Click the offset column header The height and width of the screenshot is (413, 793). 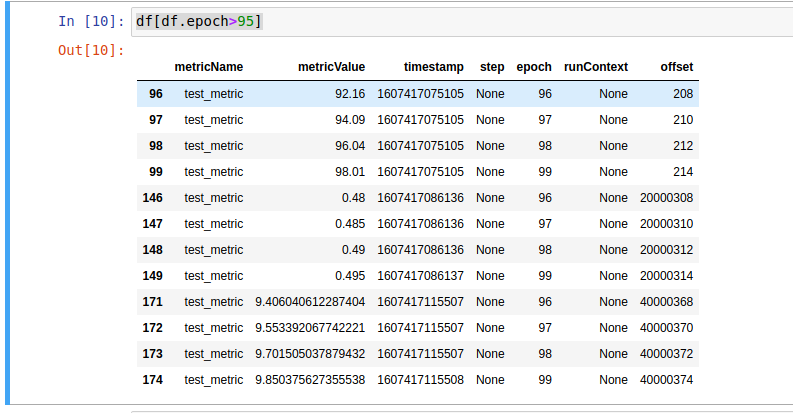click(677, 67)
